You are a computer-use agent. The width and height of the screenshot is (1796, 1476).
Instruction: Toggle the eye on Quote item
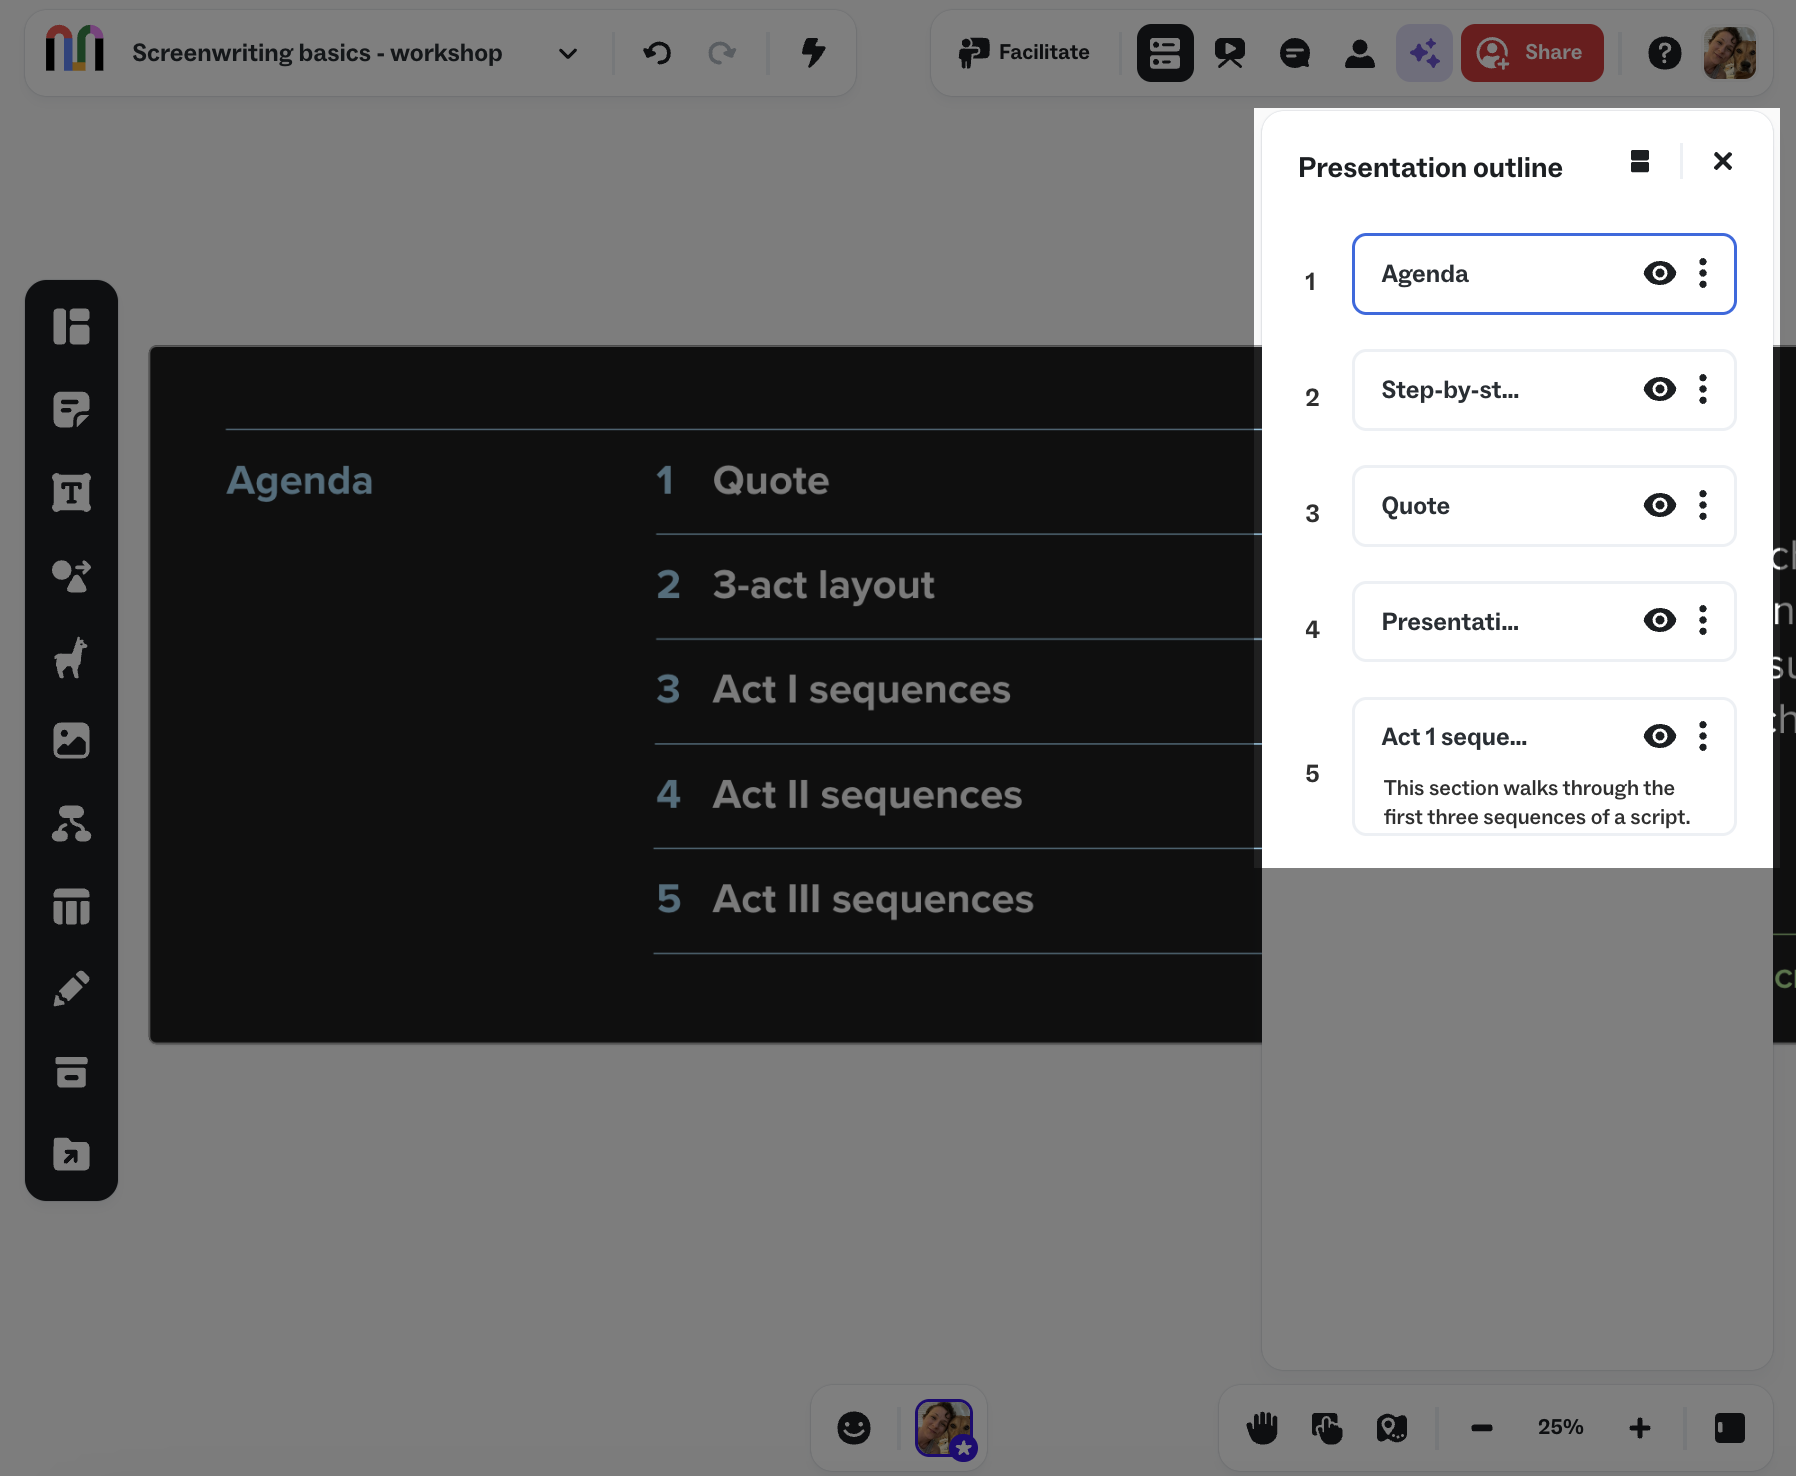click(1660, 505)
